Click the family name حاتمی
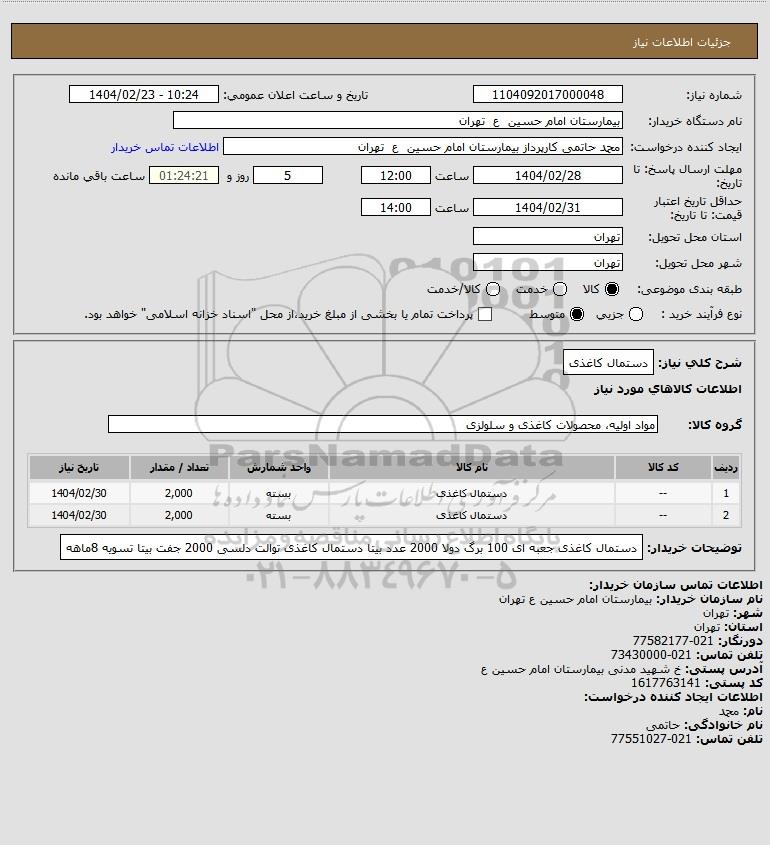Image resolution: width=770 pixels, height=845 pixels. tap(663, 725)
